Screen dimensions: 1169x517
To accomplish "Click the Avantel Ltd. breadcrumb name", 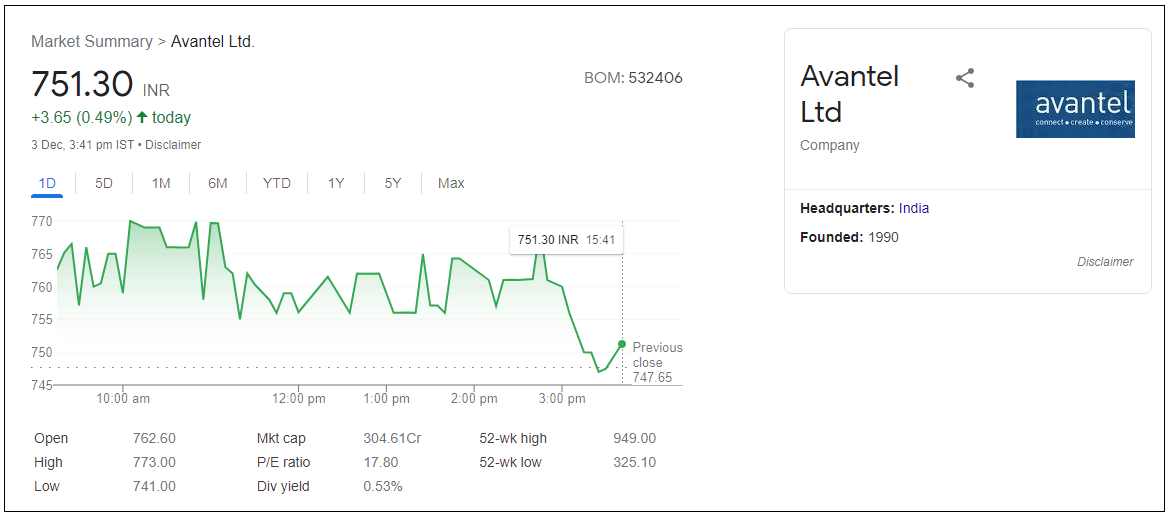I will (x=213, y=42).
